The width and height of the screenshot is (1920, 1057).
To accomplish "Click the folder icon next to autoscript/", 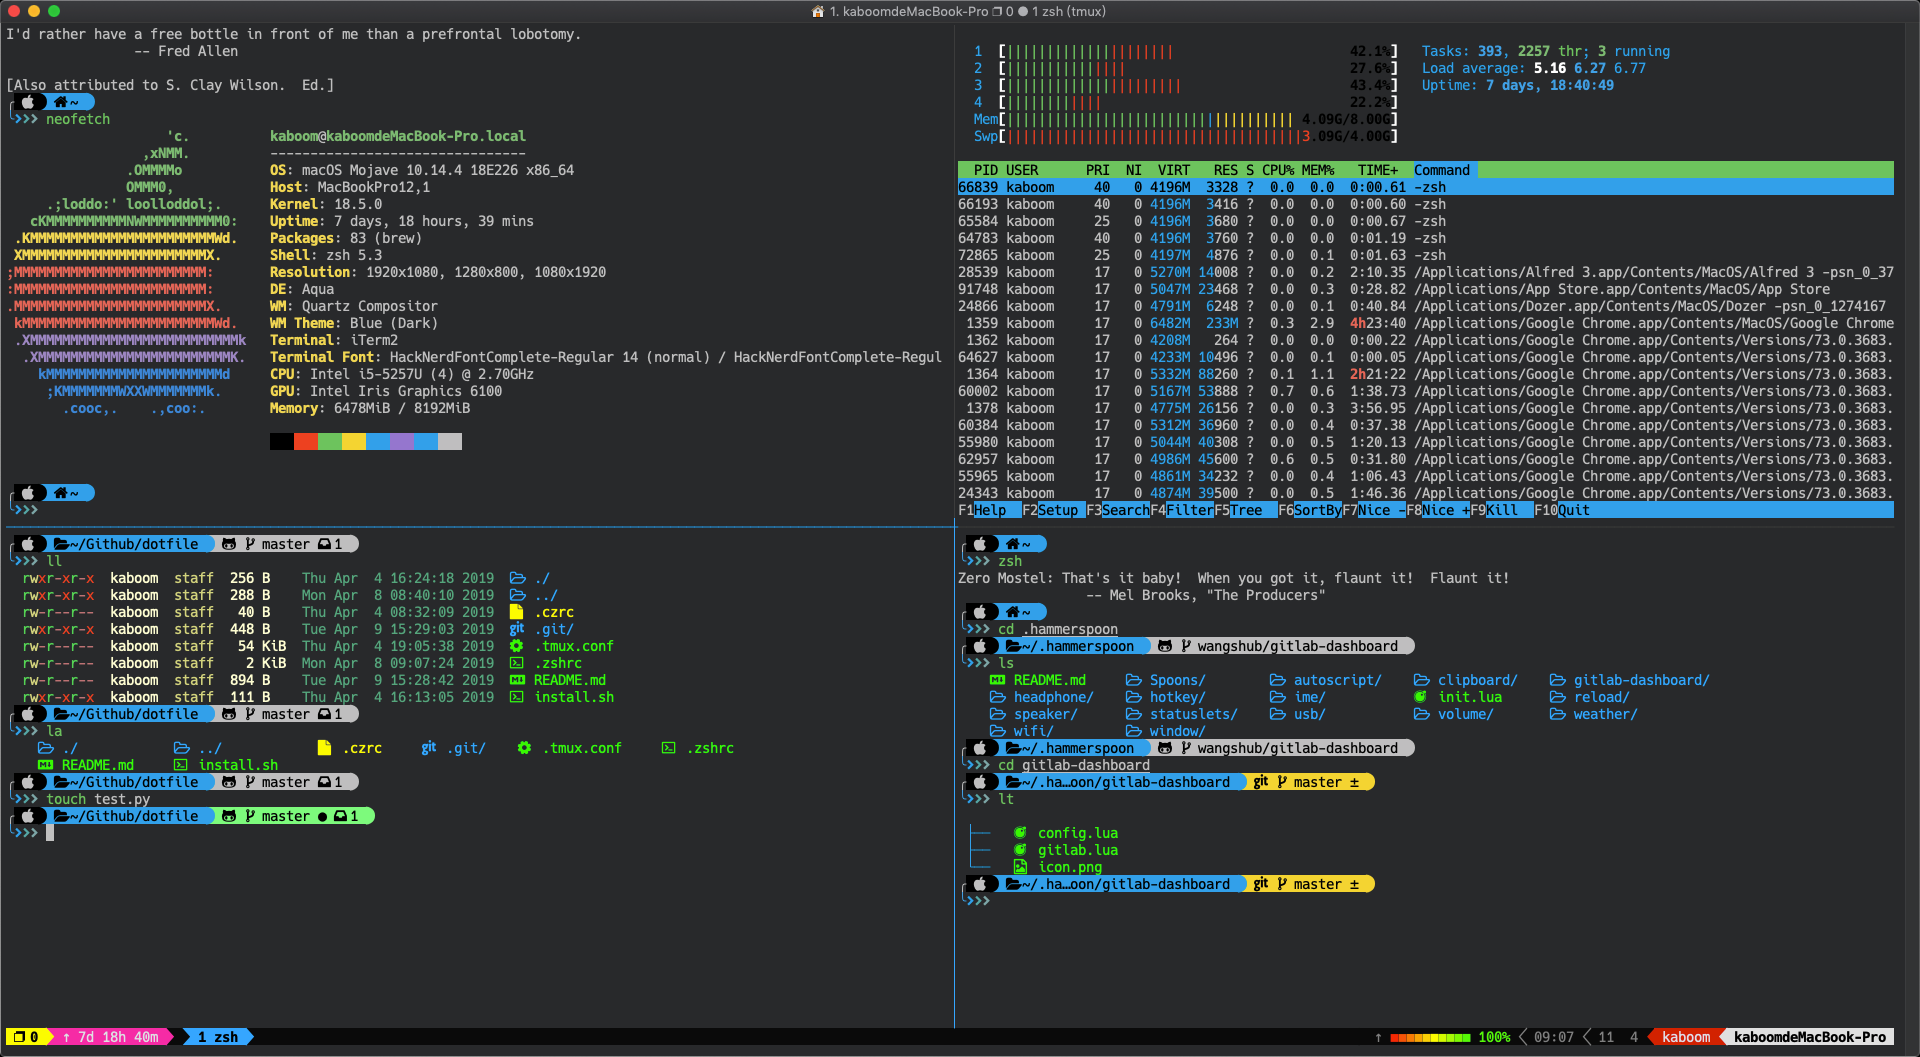I will point(1277,680).
